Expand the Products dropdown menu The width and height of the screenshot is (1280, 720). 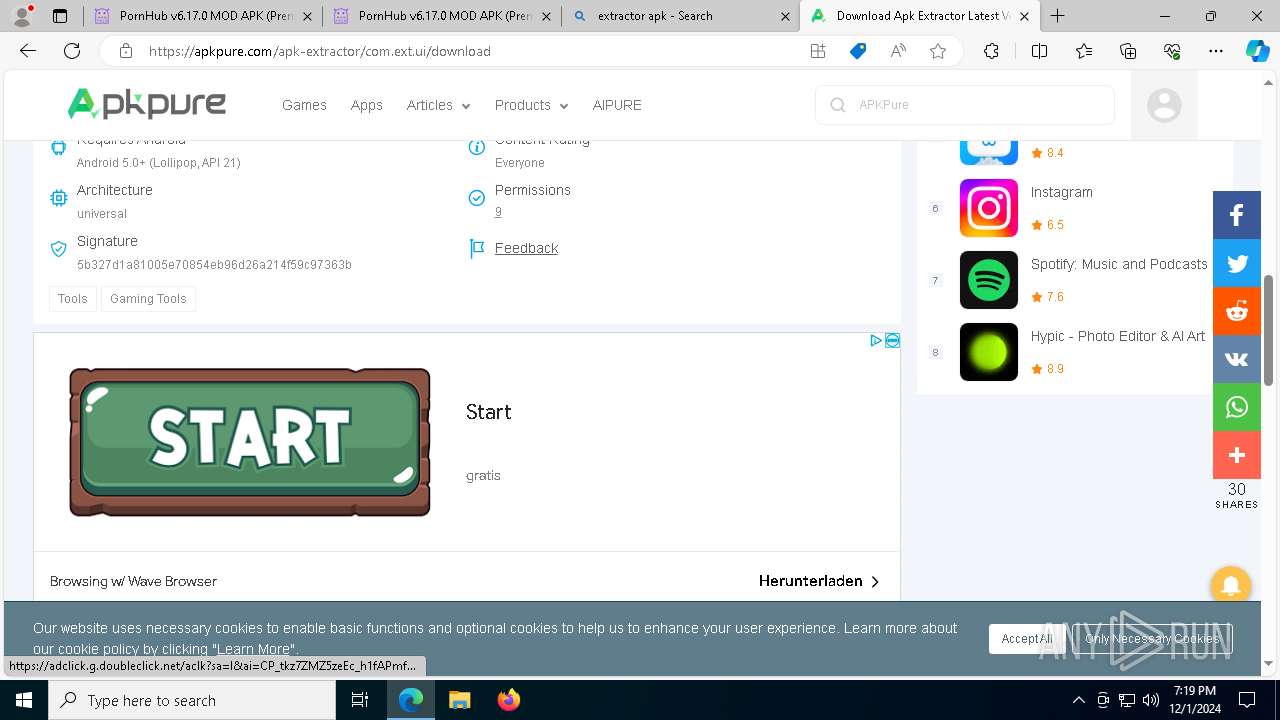(x=531, y=105)
